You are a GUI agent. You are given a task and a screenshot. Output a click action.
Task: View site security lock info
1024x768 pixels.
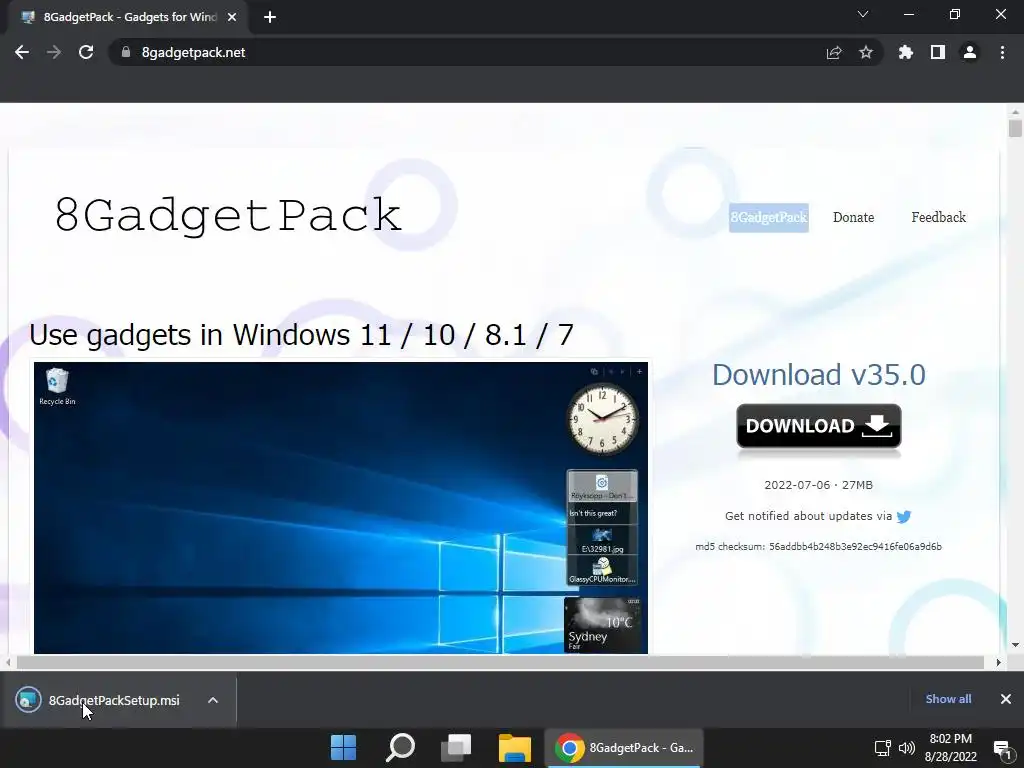[126, 52]
